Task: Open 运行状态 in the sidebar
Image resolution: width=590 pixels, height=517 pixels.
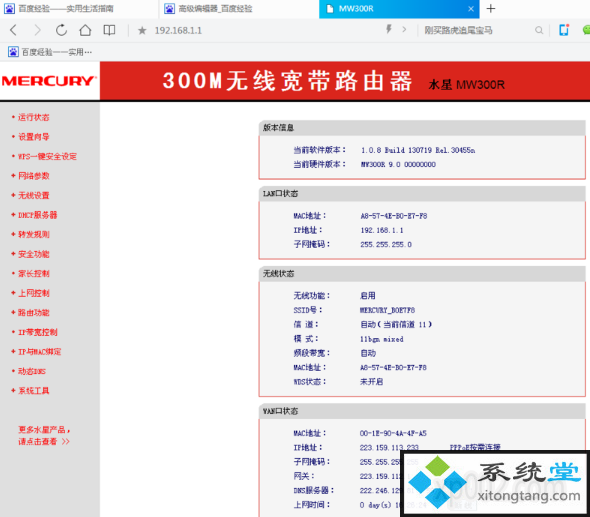Action: (33, 117)
